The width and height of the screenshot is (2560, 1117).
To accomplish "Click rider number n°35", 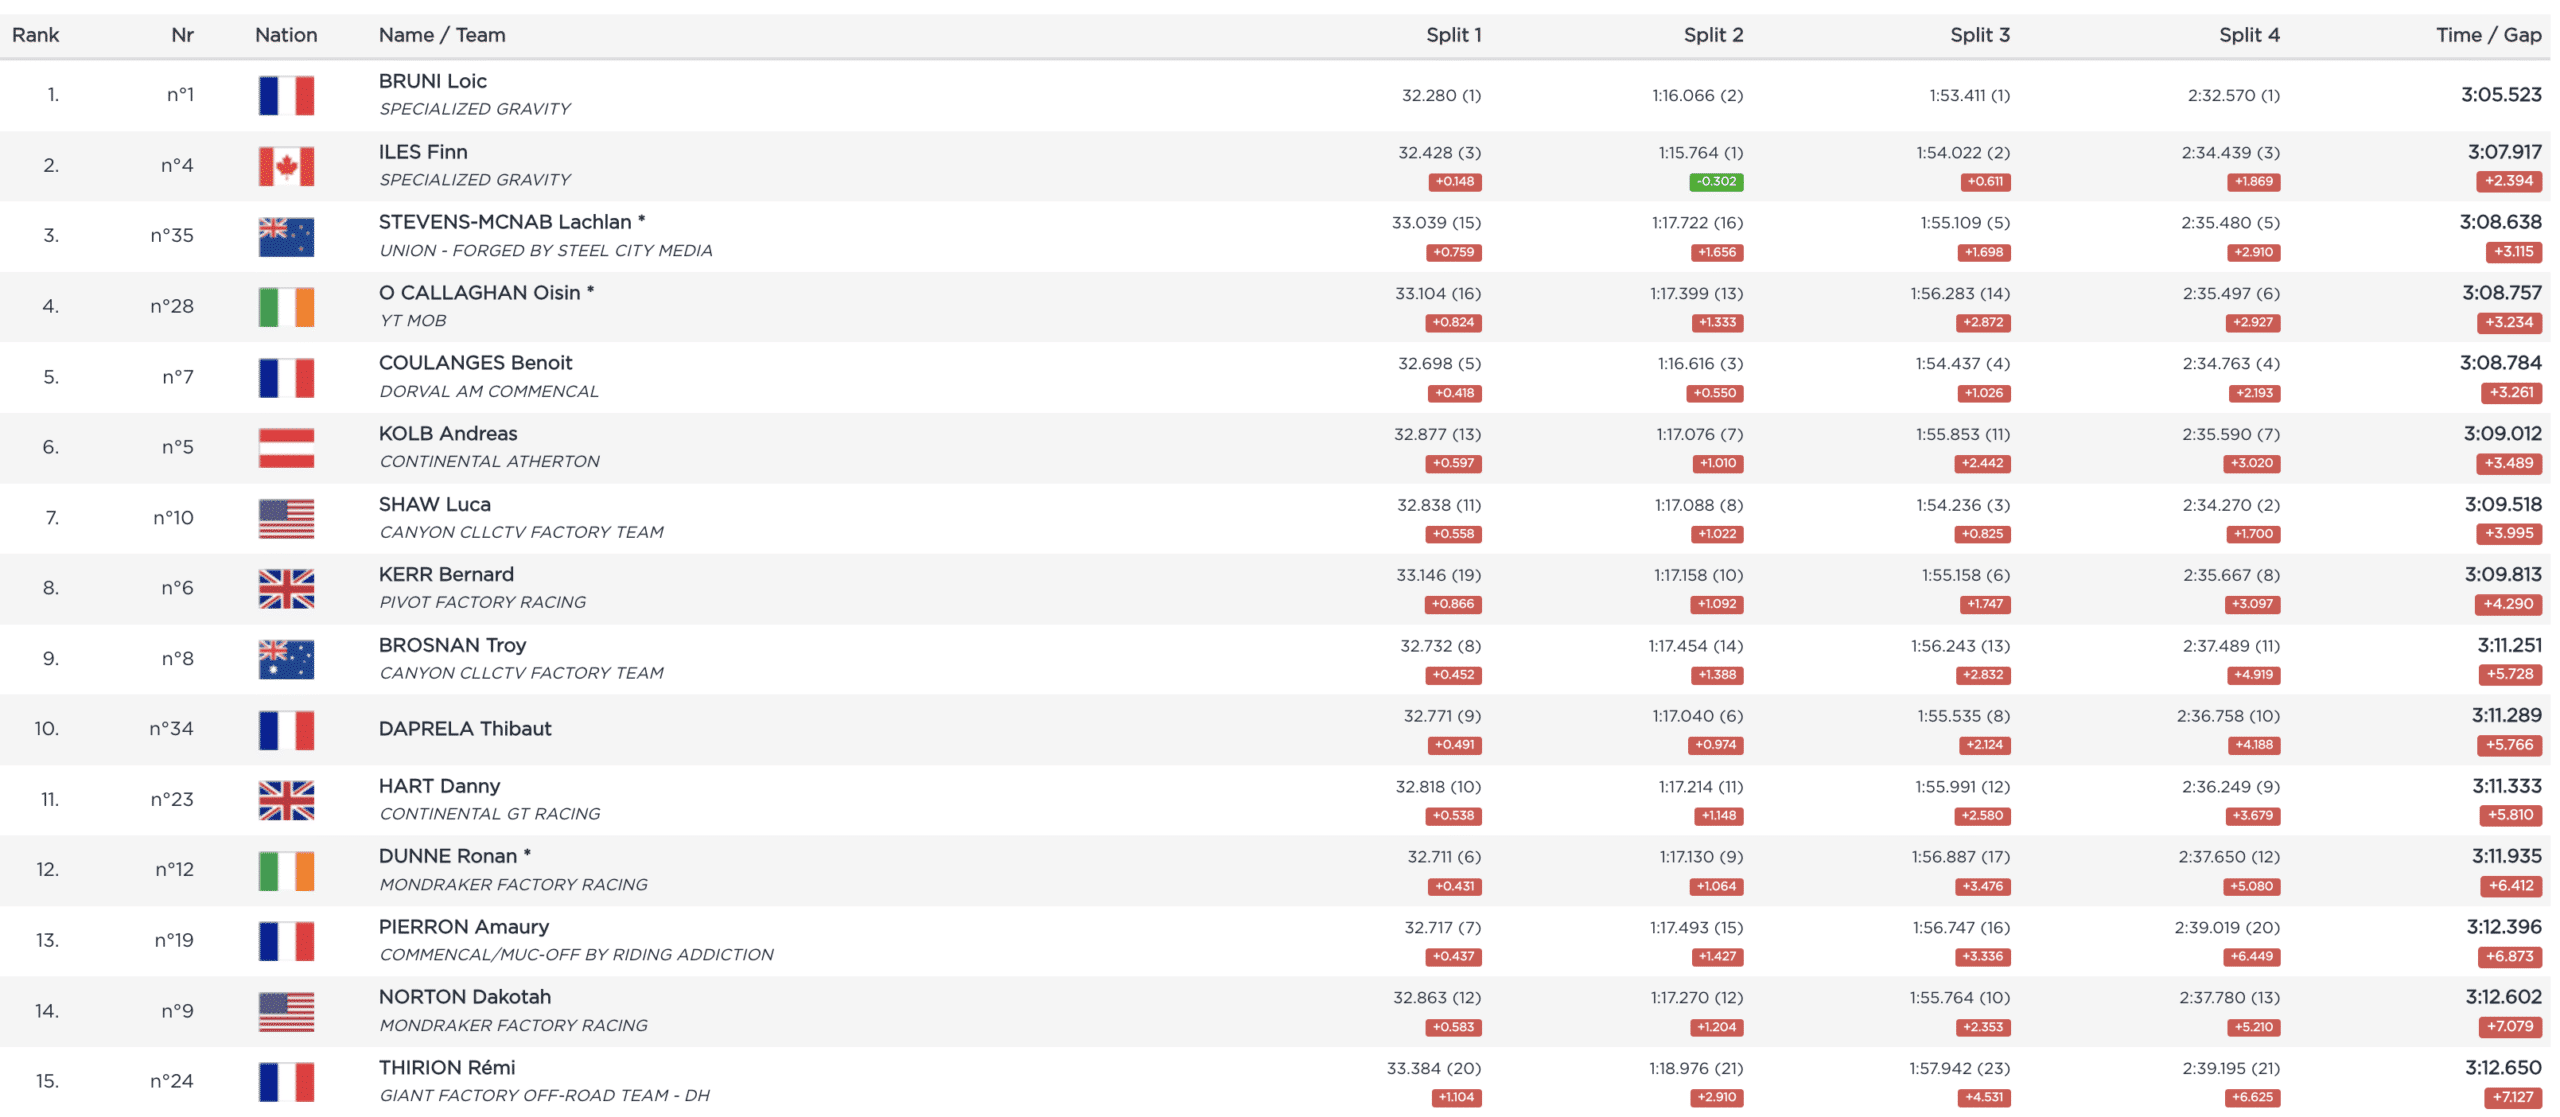I will [171, 236].
